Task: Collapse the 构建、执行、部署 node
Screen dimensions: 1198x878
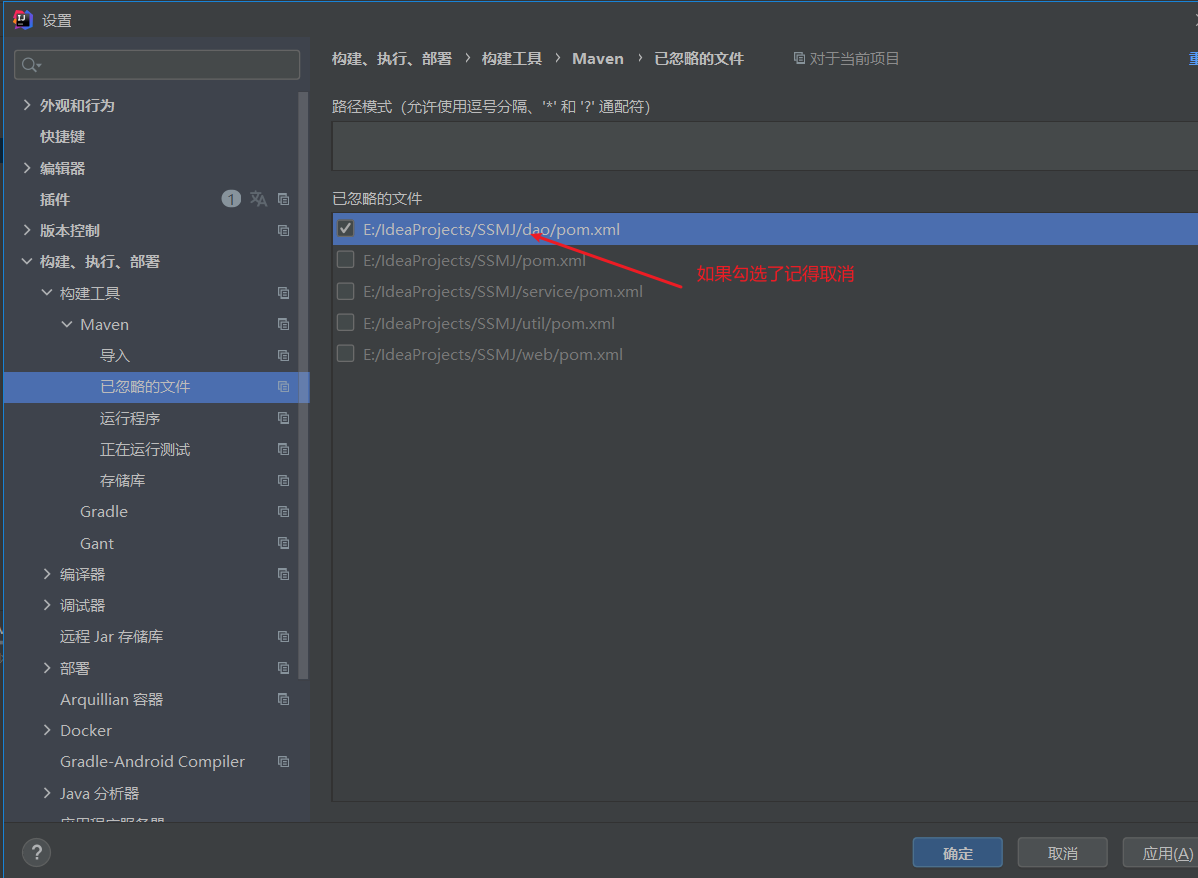Action: point(27,261)
